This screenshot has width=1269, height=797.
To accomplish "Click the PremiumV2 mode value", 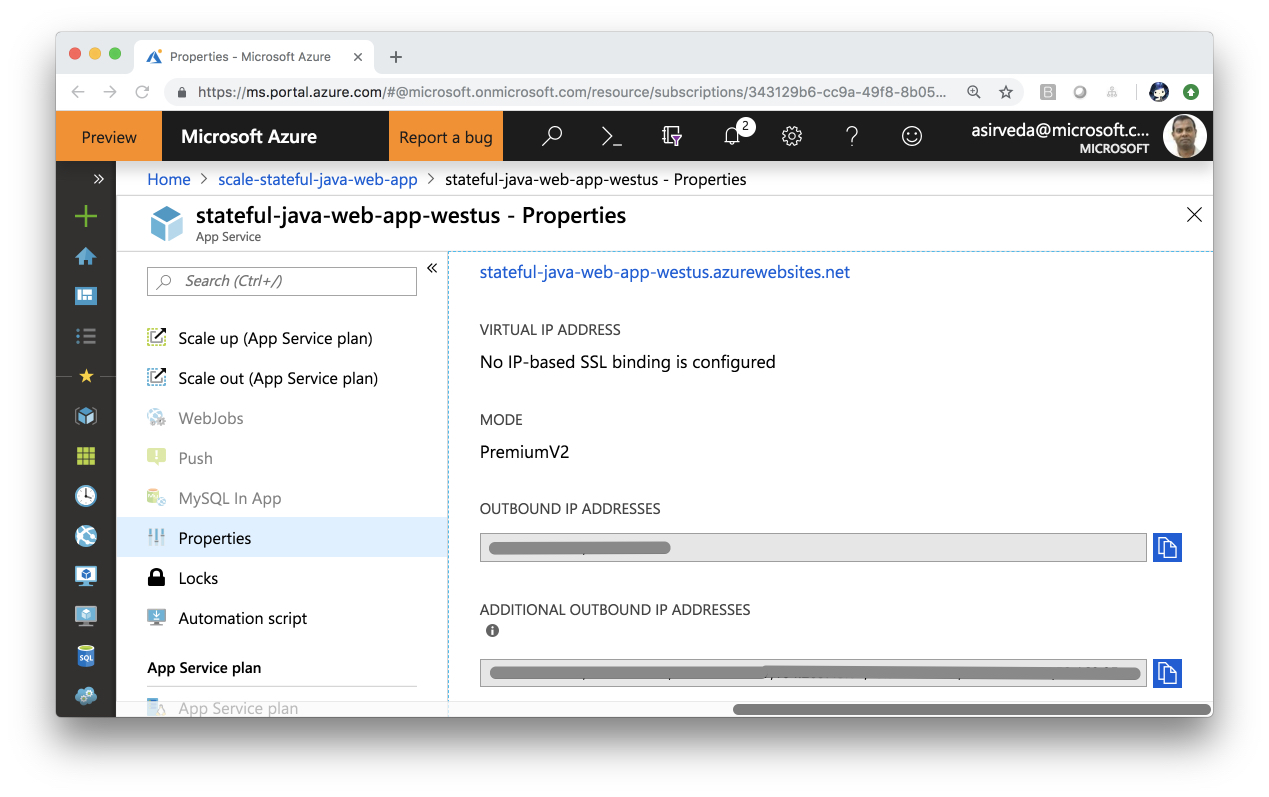I will point(525,452).
